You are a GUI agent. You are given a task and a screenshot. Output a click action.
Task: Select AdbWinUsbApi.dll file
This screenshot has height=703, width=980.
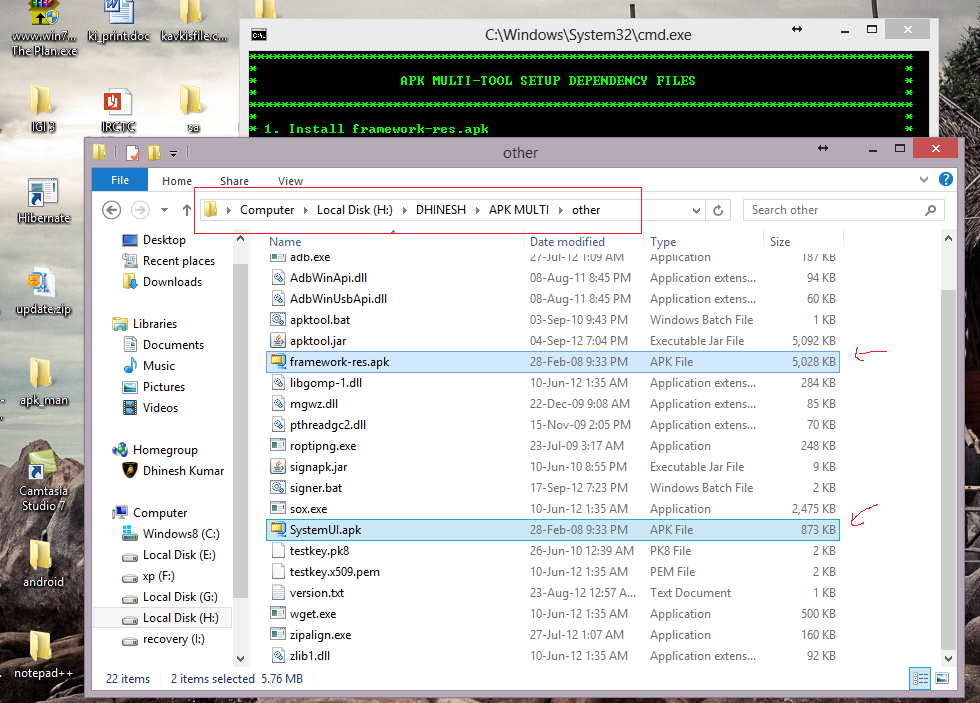552,299
